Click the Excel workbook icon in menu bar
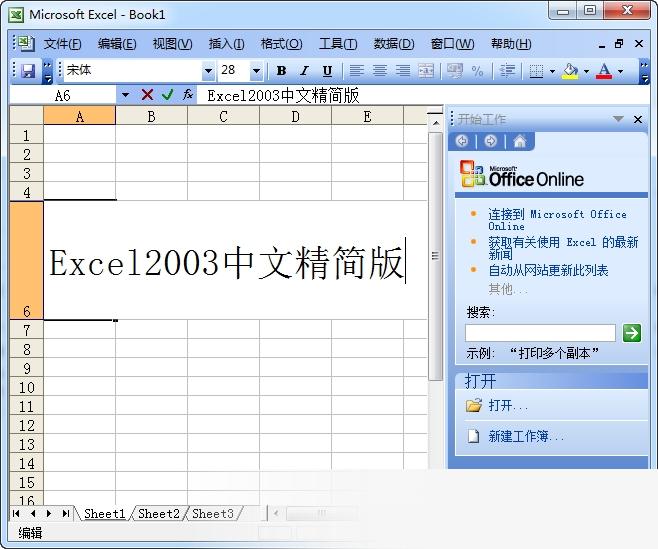The image size is (658, 549). coord(25,44)
